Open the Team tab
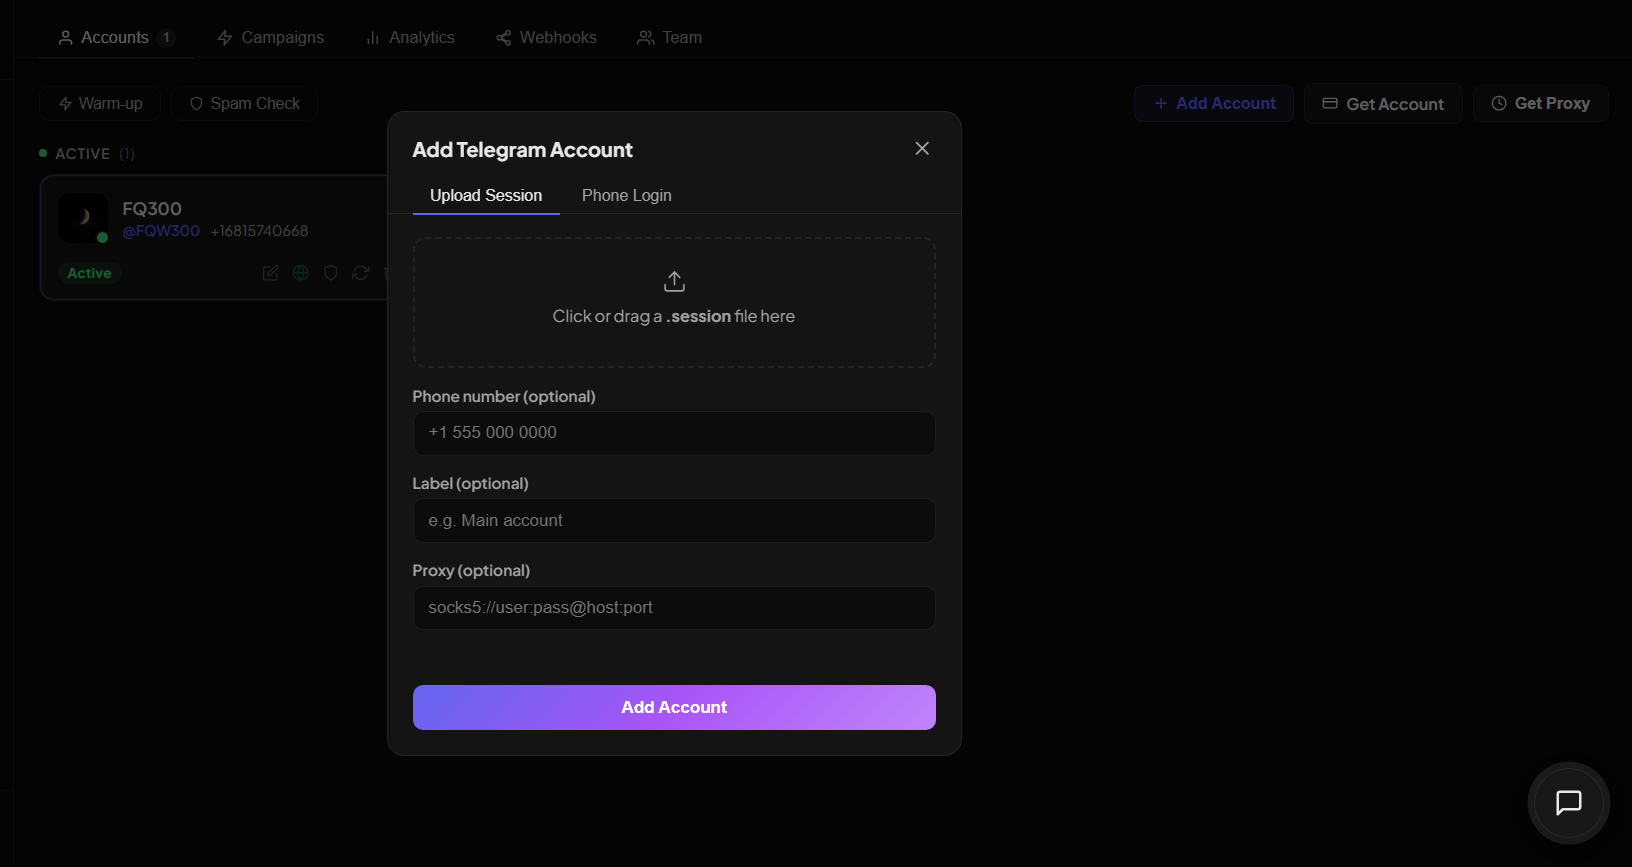The width and height of the screenshot is (1632, 867). pos(670,37)
